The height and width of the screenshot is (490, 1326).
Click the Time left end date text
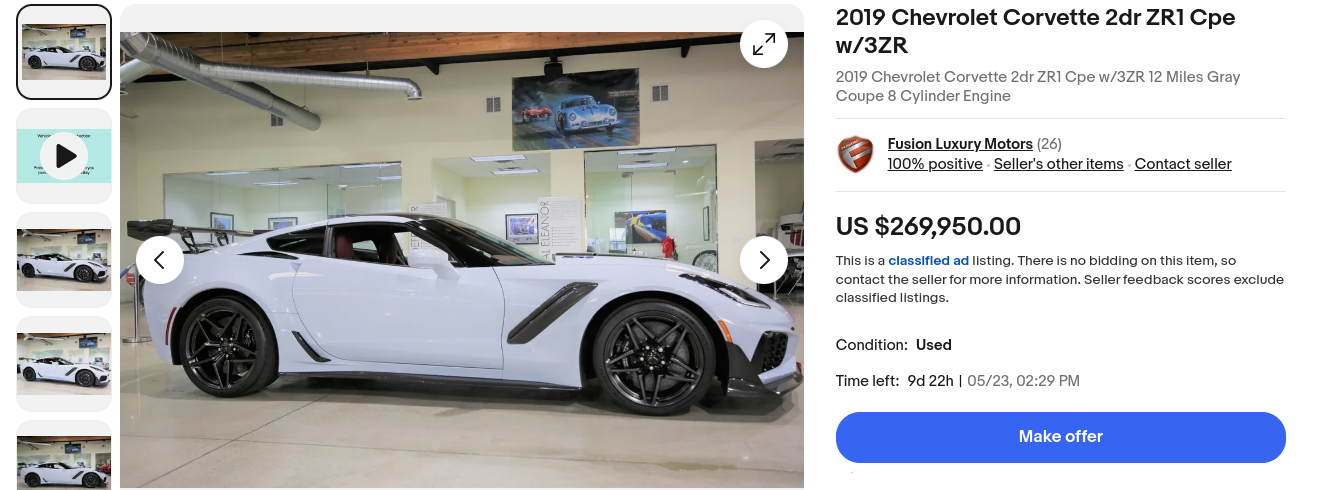click(x=1023, y=381)
